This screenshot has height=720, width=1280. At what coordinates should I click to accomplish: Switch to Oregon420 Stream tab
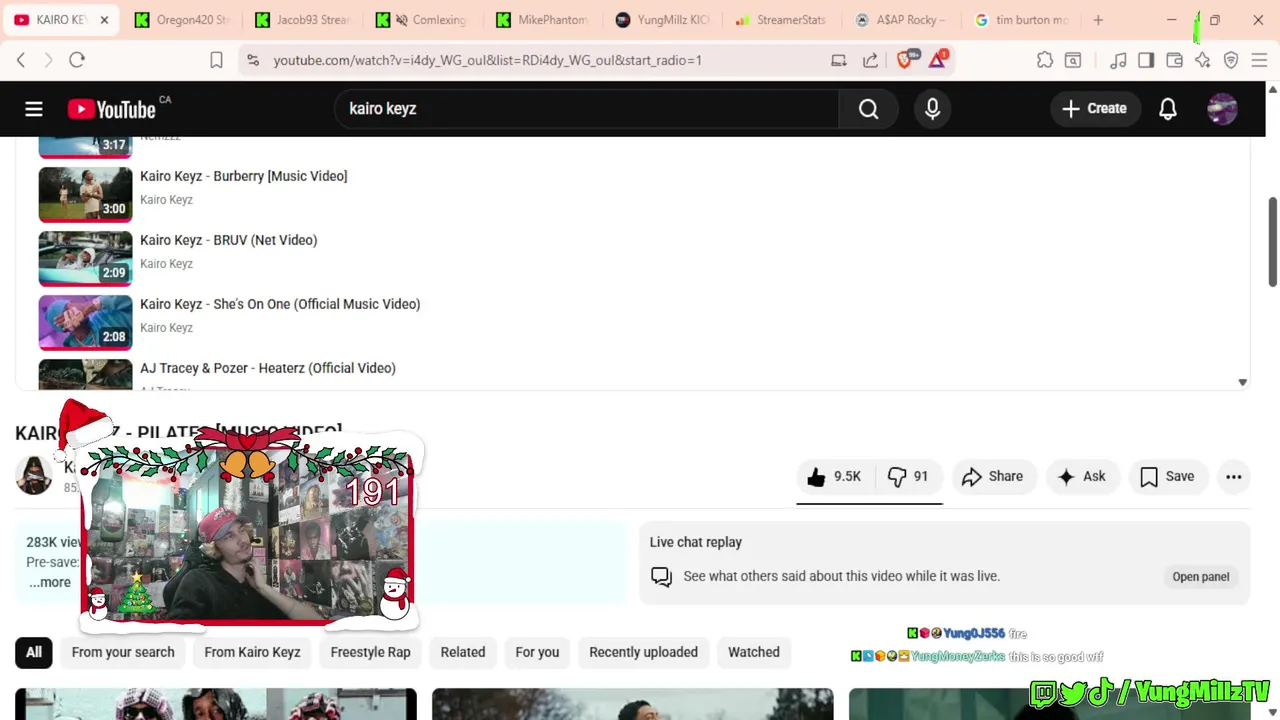tap(182, 20)
